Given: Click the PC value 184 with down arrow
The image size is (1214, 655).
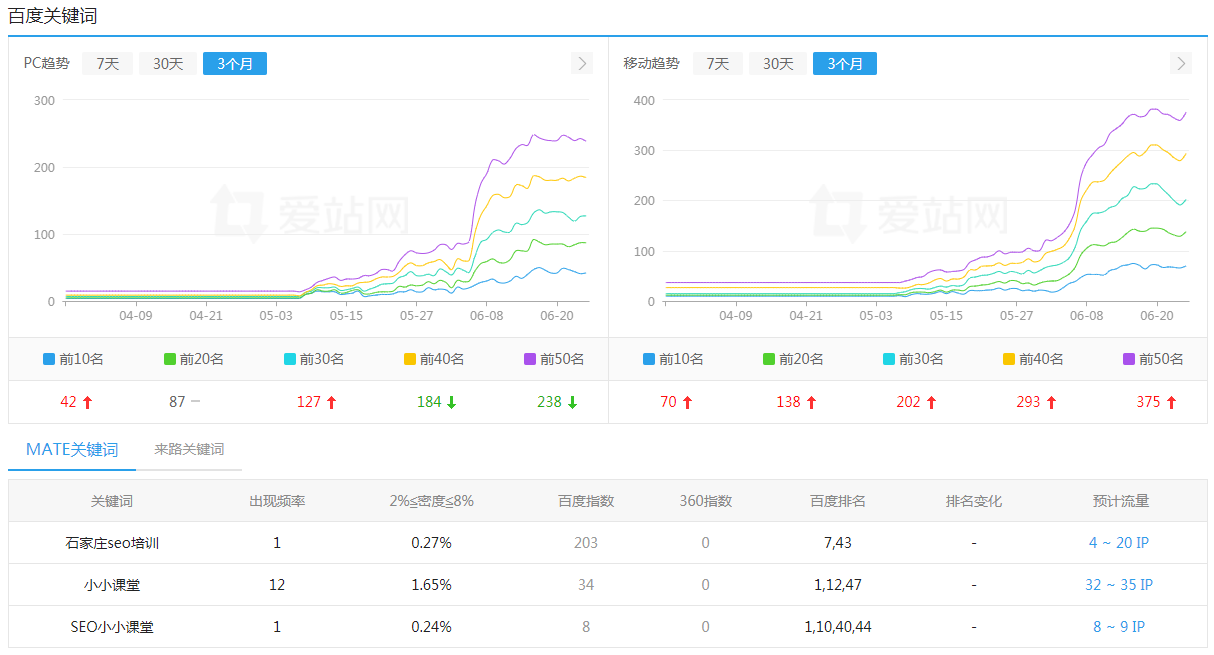Looking at the screenshot, I should click(x=437, y=402).
